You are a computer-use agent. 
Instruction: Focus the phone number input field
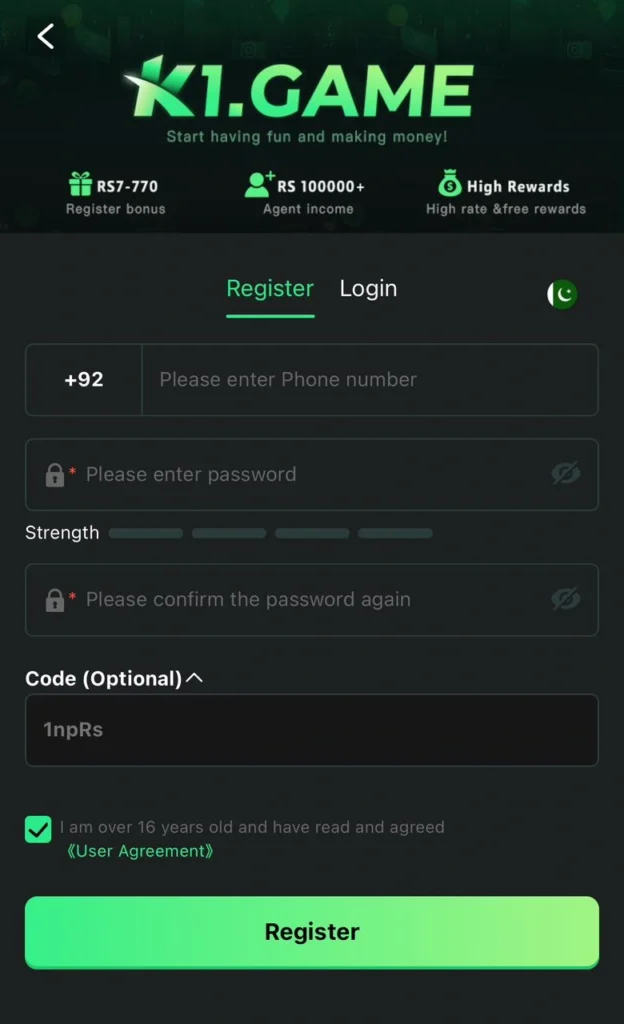tap(370, 380)
